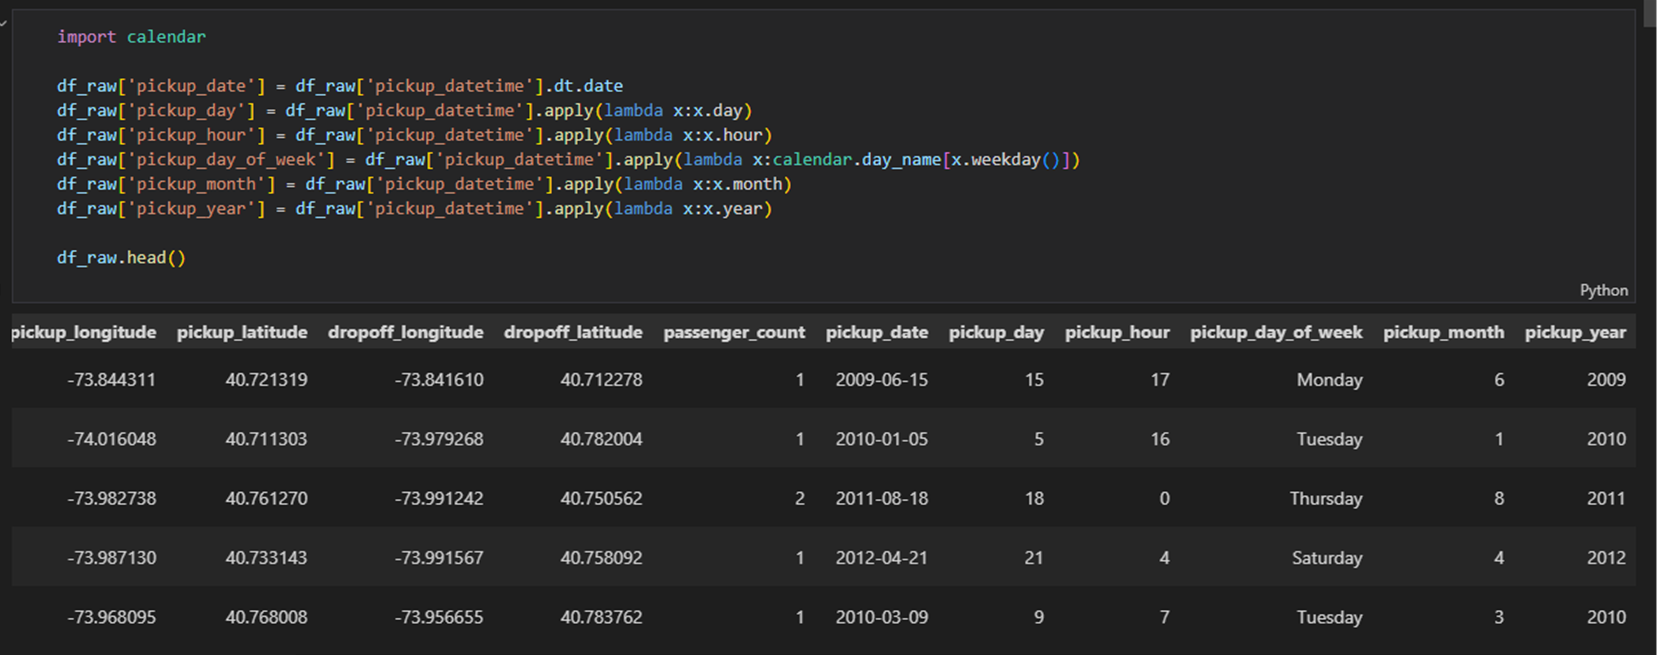Click the date cell 2009-06-15
Viewport: 1659px width, 655px height.
pos(881,380)
